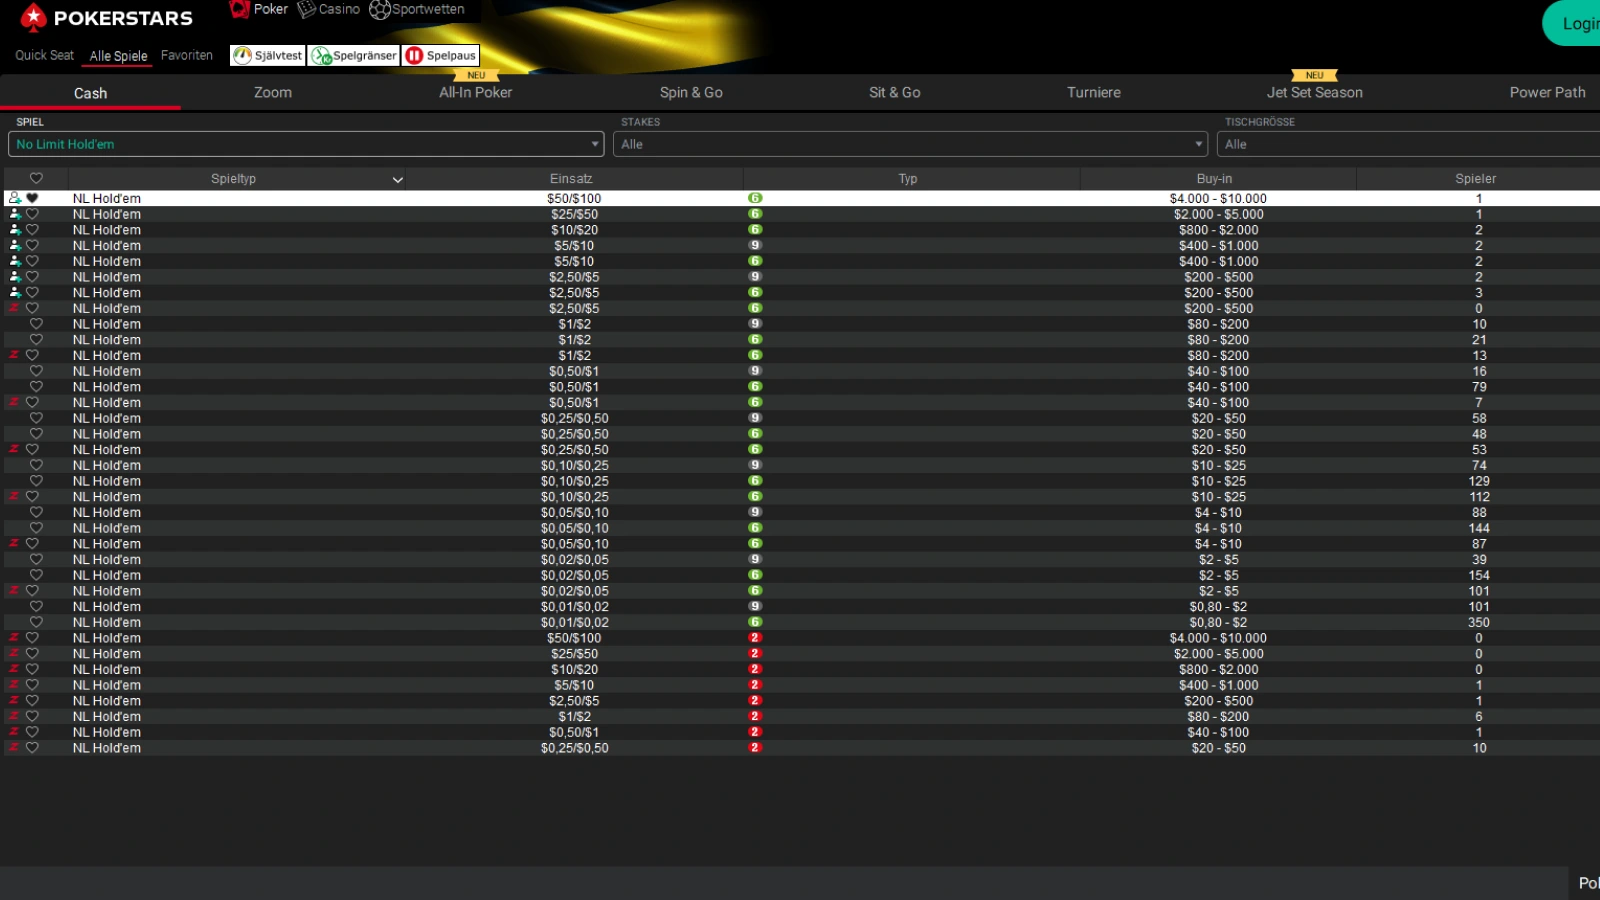Screen dimensions: 1600x900
Task: Click Zoom icon on $2,50/$5 row with 0 players
Action: tap(14, 308)
